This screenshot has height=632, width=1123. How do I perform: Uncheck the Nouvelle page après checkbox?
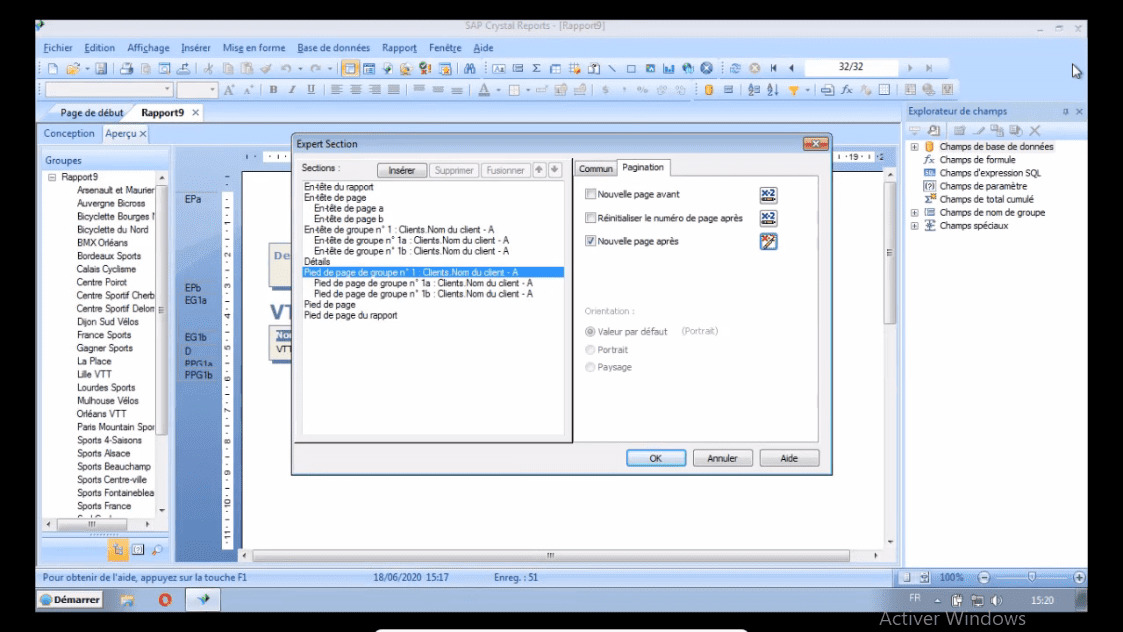(x=590, y=241)
